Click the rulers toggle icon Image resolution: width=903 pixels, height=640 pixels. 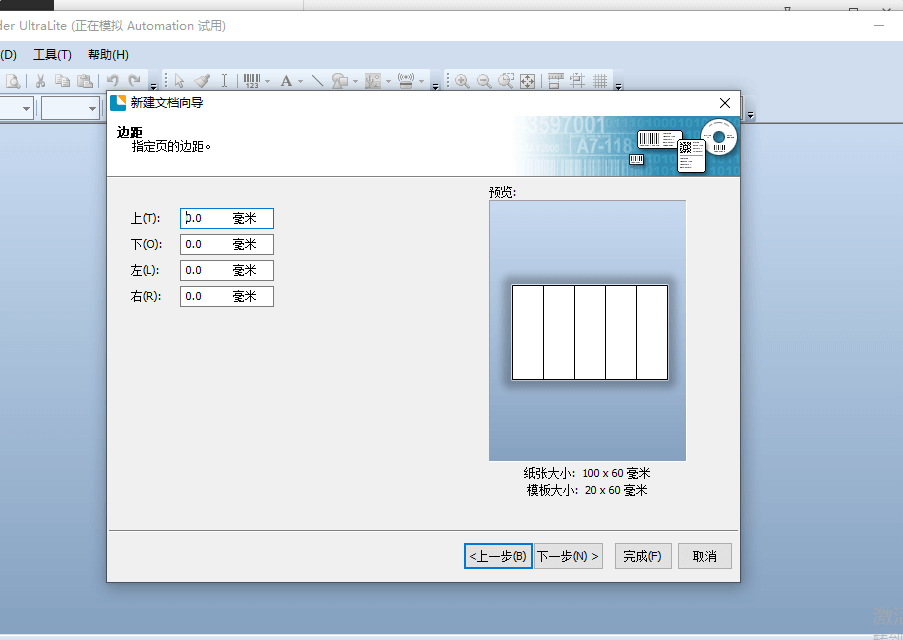coord(555,81)
